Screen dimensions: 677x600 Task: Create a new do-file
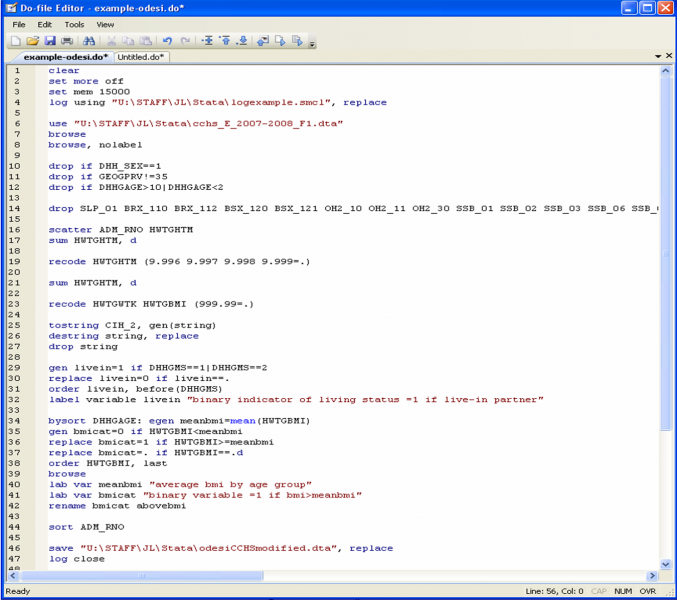pos(16,41)
